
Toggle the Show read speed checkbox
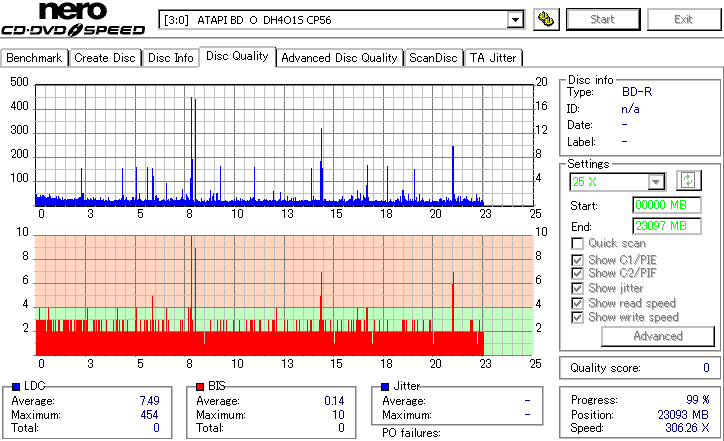coord(577,303)
